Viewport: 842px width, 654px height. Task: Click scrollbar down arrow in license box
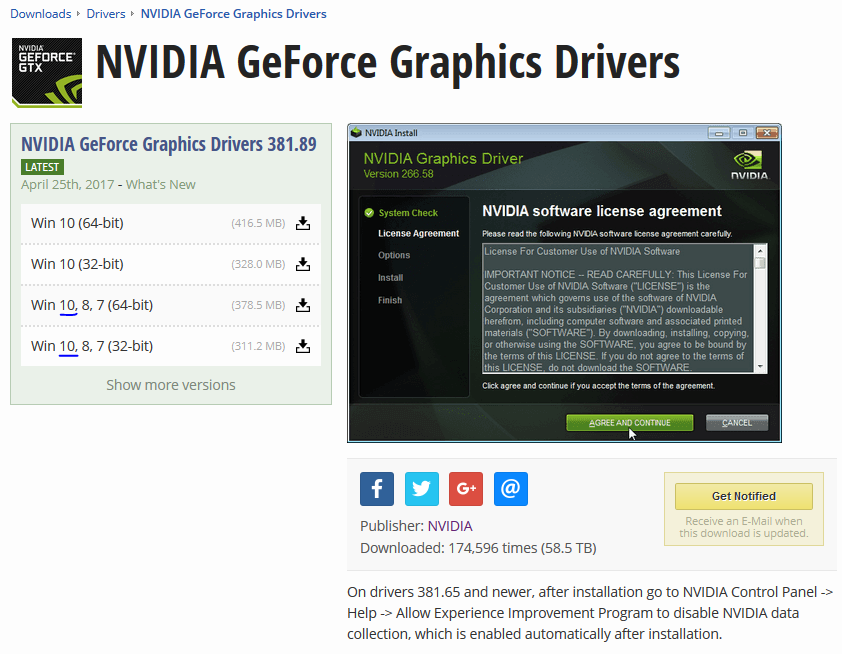pyautogui.click(x=760, y=367)
